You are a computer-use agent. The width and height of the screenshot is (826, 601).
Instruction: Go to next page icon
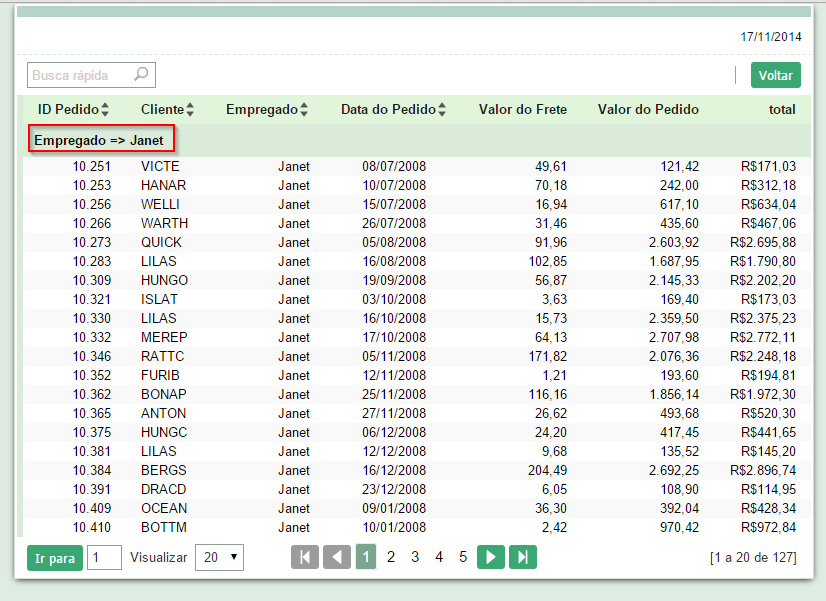(x=490, y=557)
